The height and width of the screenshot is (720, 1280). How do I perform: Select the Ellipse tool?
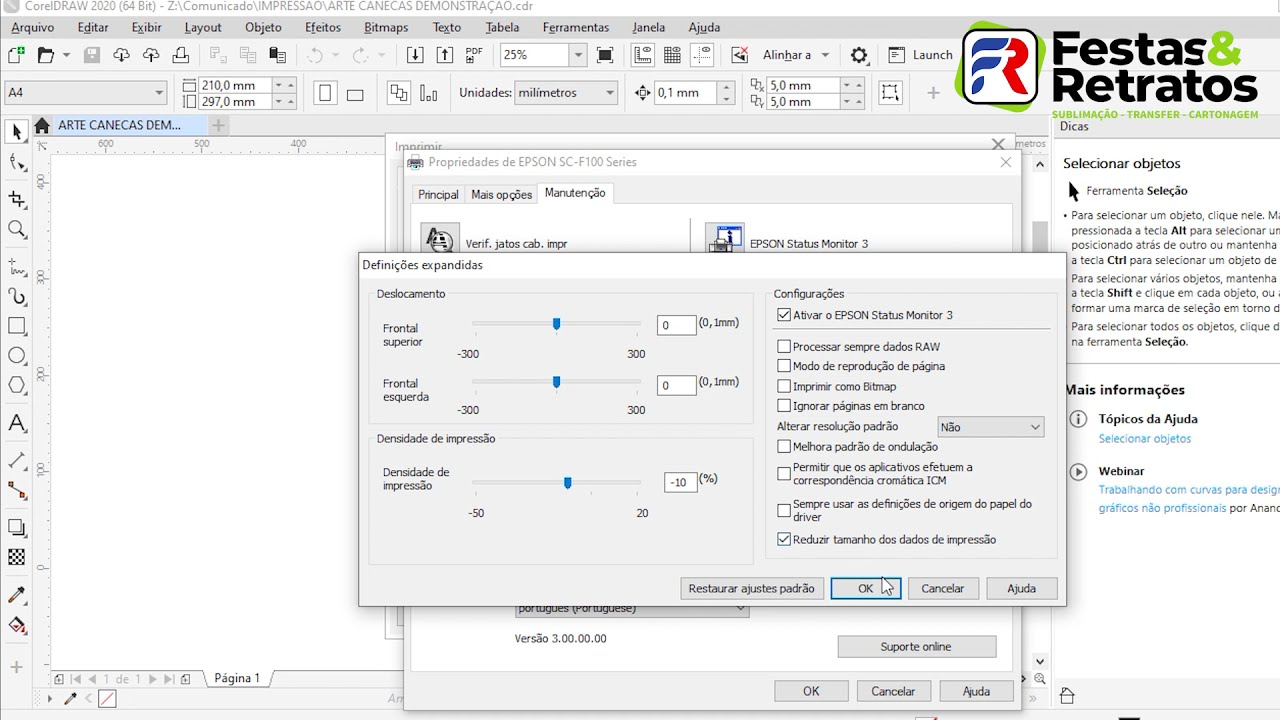(17, 356)
